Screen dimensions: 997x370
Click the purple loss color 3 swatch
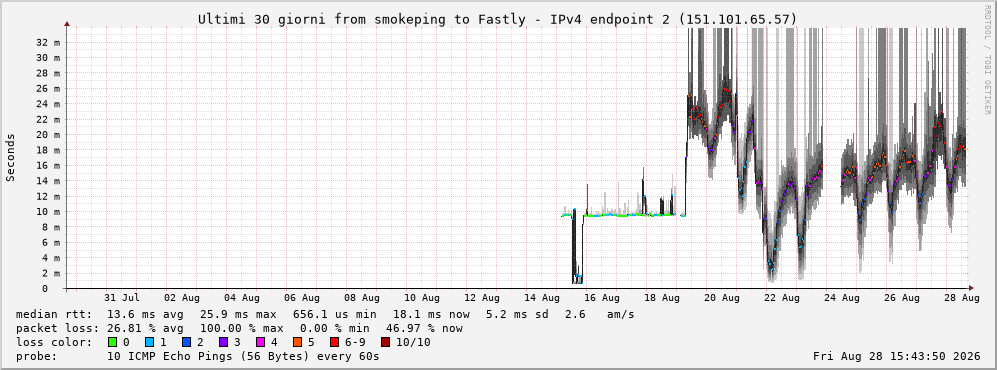coord(224,342)
